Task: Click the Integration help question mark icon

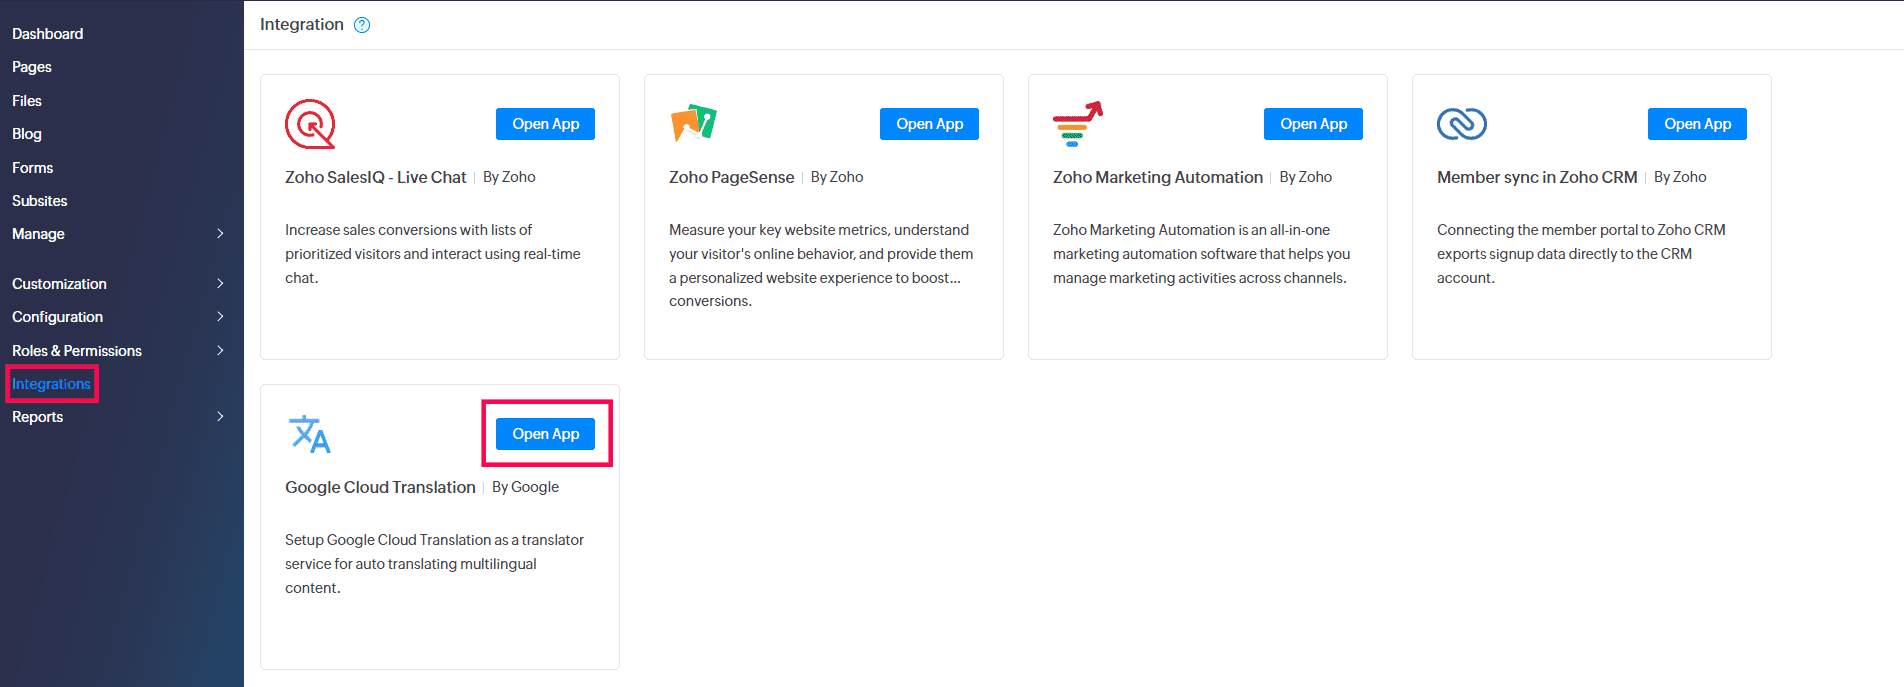Action: pyautogui.click(x=362, y=25)
